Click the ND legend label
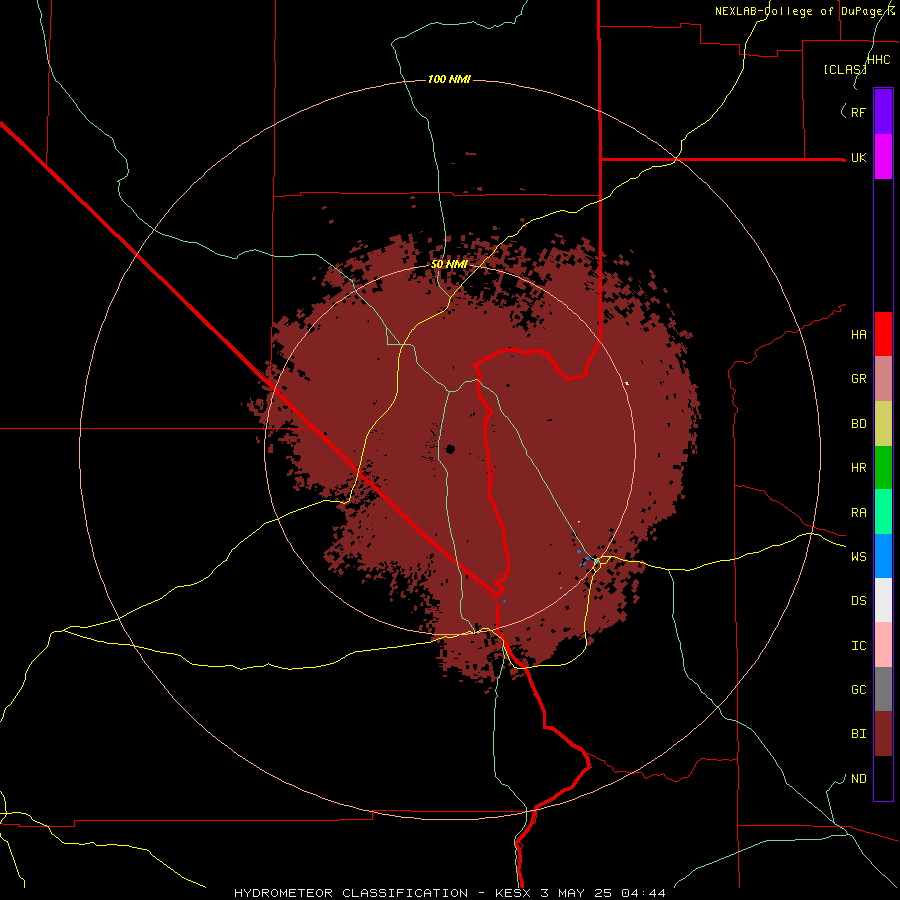This screenshot has width=900, height=900. pyautogui.click(x=858, y=779)
